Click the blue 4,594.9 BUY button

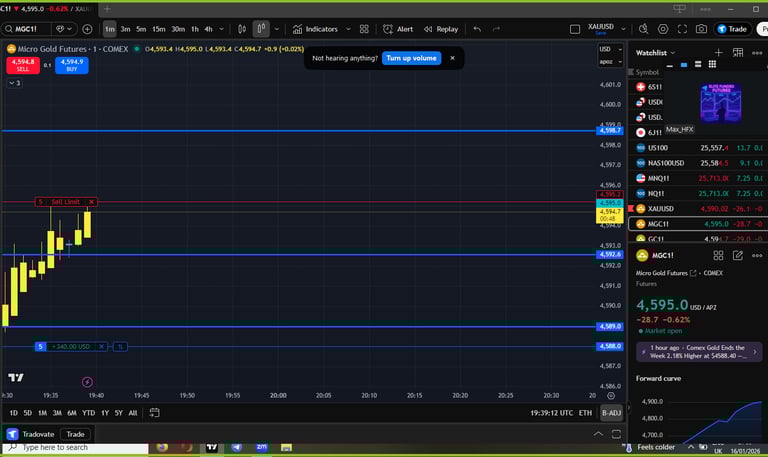(x=72, y=65)
